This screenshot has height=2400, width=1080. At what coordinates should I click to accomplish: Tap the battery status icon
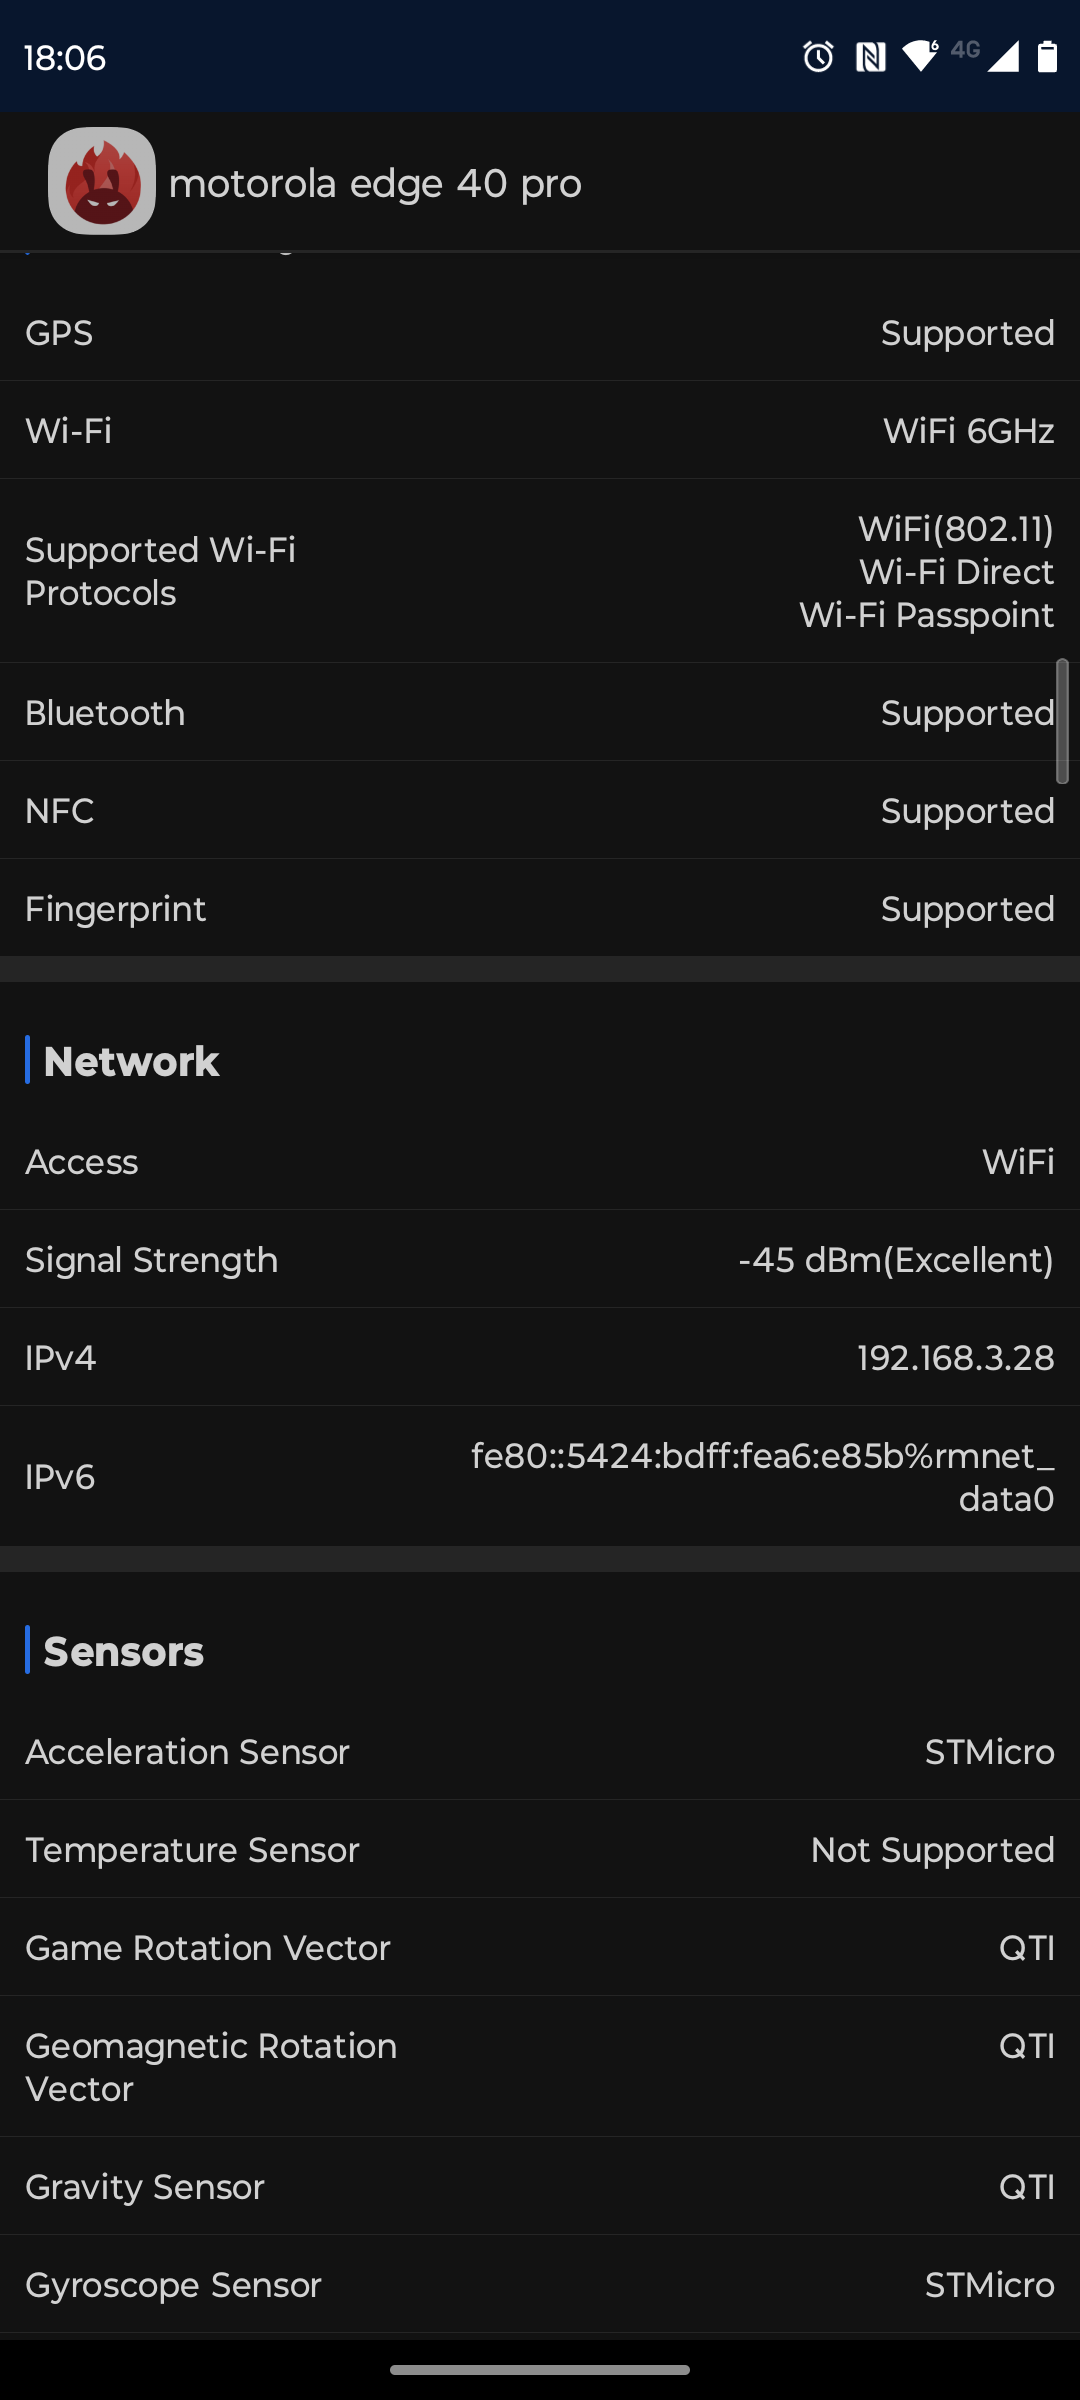pos(1047,57)
